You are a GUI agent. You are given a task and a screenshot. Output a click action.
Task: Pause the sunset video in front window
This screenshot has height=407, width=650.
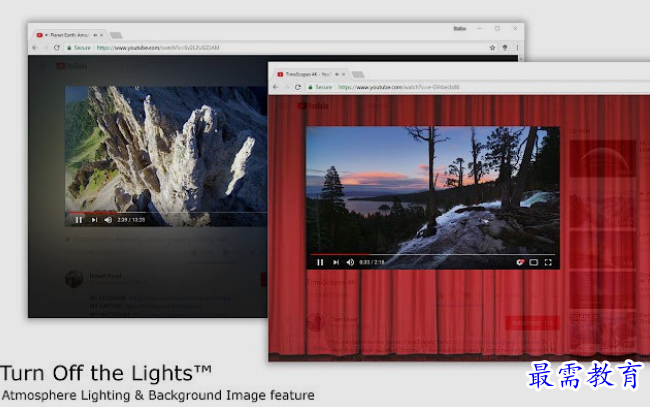320,262
